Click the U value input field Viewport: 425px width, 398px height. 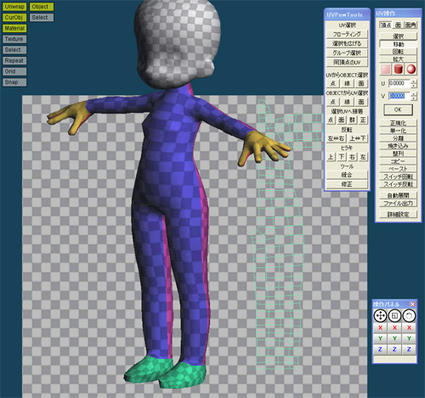click(x=400, y=83)
